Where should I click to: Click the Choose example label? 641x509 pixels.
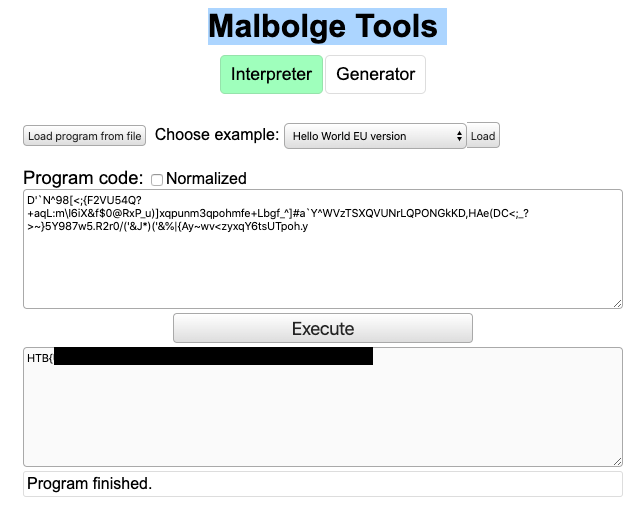pyautogui.click(x=217, y=135)
